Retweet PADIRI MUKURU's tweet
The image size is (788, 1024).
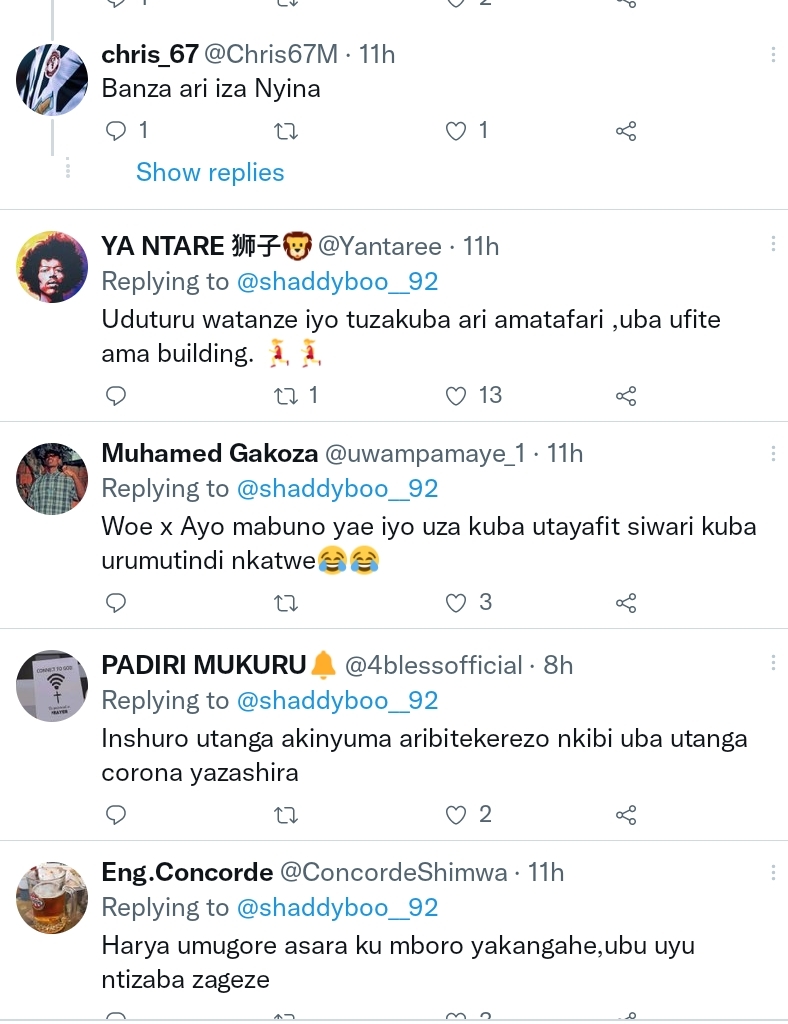[286, 815]
